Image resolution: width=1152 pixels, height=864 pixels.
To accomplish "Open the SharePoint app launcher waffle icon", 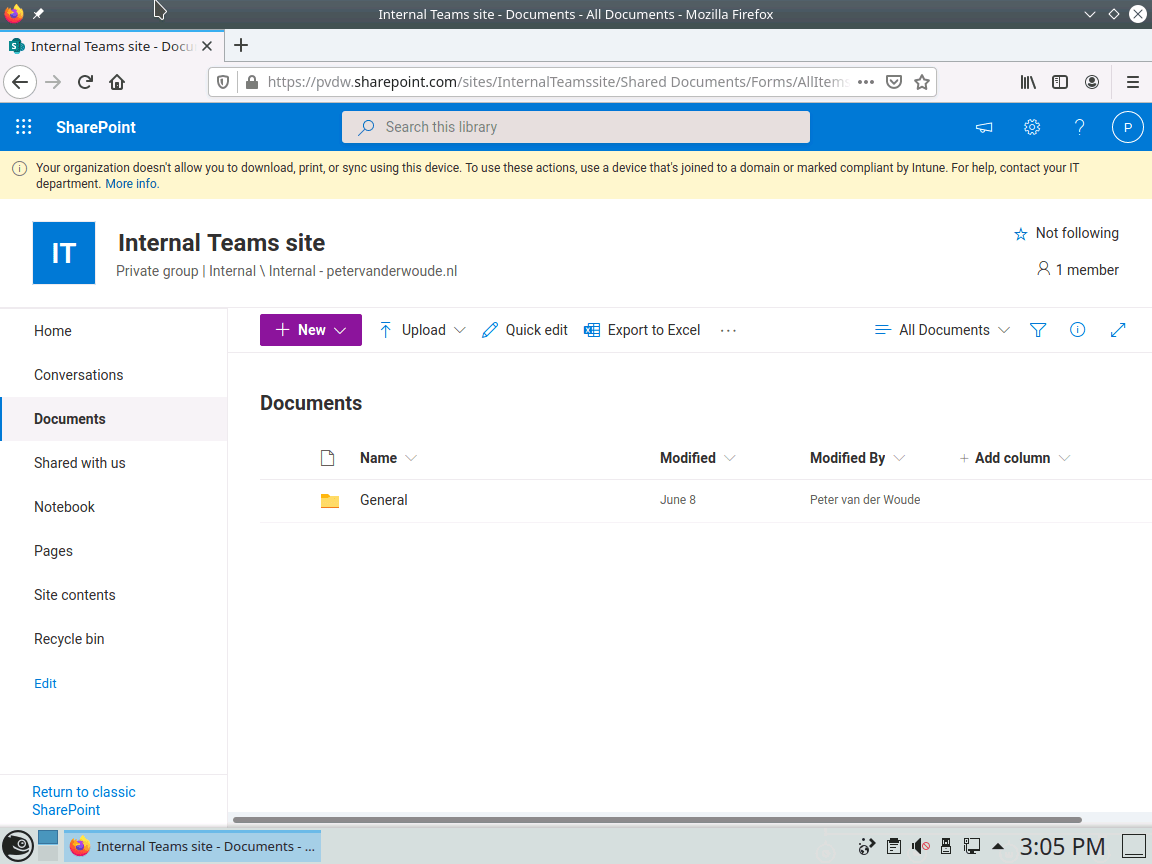I will tap(23, 127).
